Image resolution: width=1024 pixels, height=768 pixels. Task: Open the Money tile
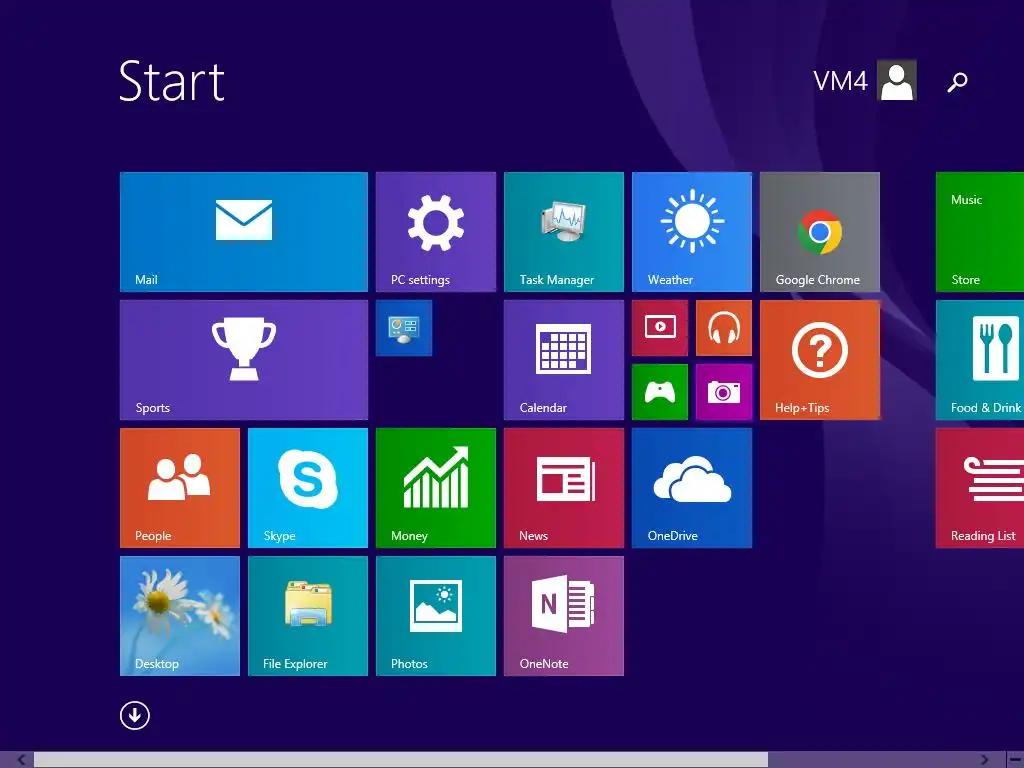point(436,488)
